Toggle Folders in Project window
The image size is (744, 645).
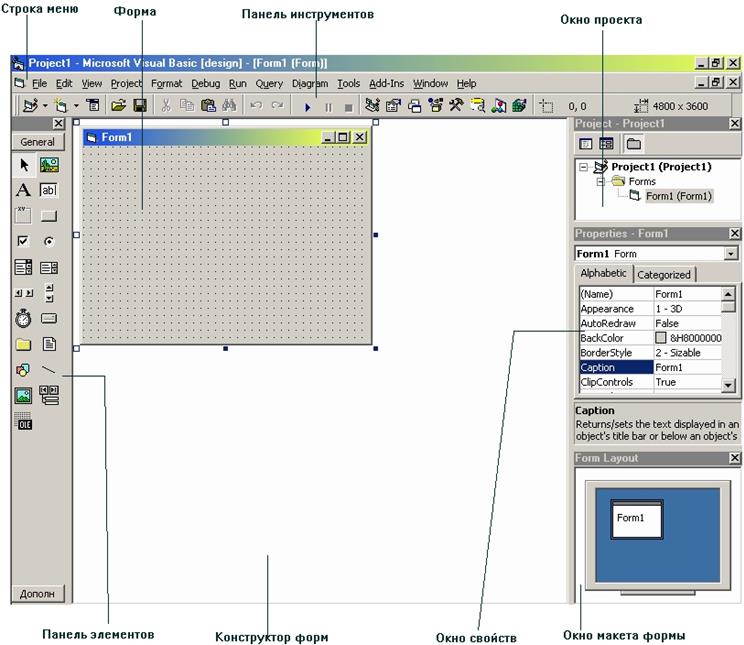[634, 143]
